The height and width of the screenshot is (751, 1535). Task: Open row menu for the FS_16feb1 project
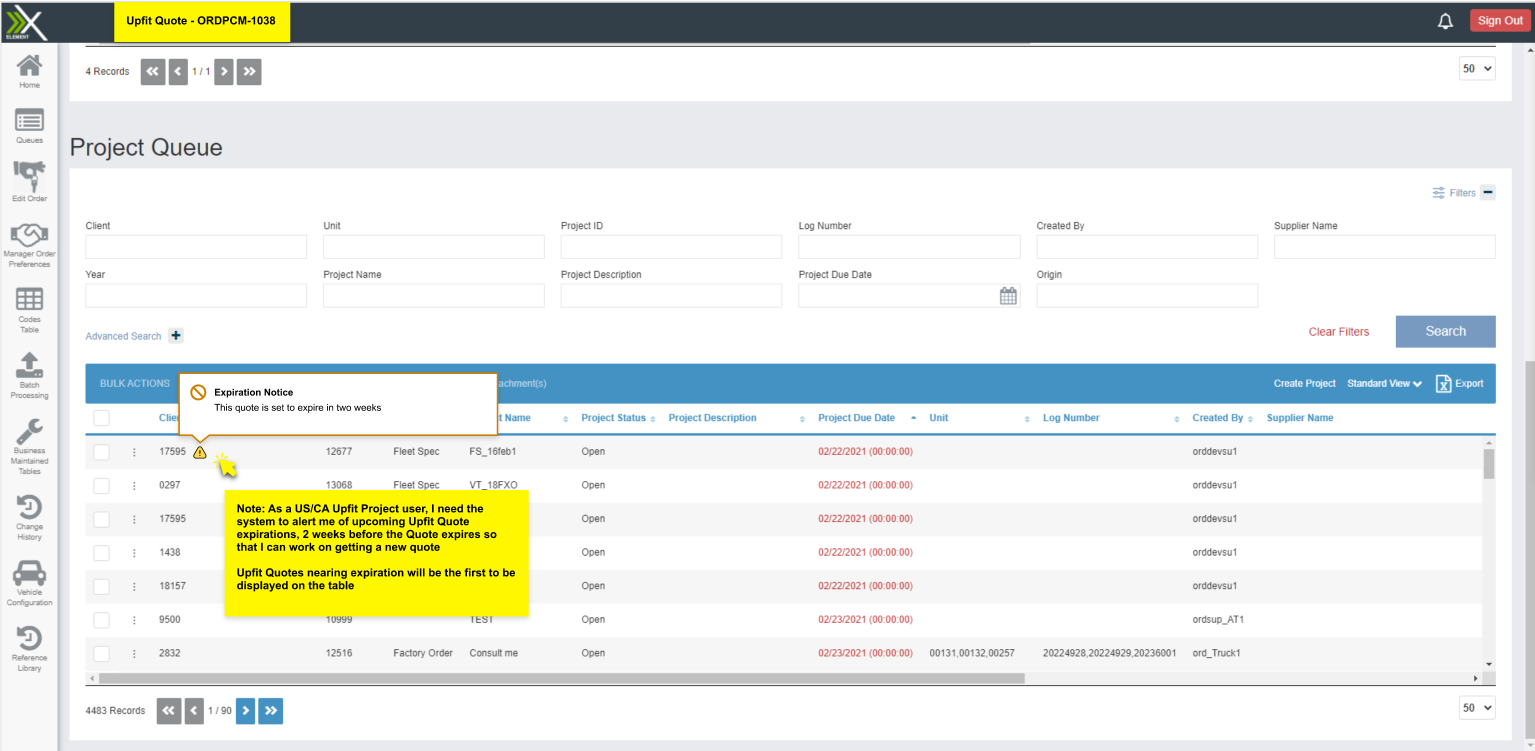(x=134, y=452)
